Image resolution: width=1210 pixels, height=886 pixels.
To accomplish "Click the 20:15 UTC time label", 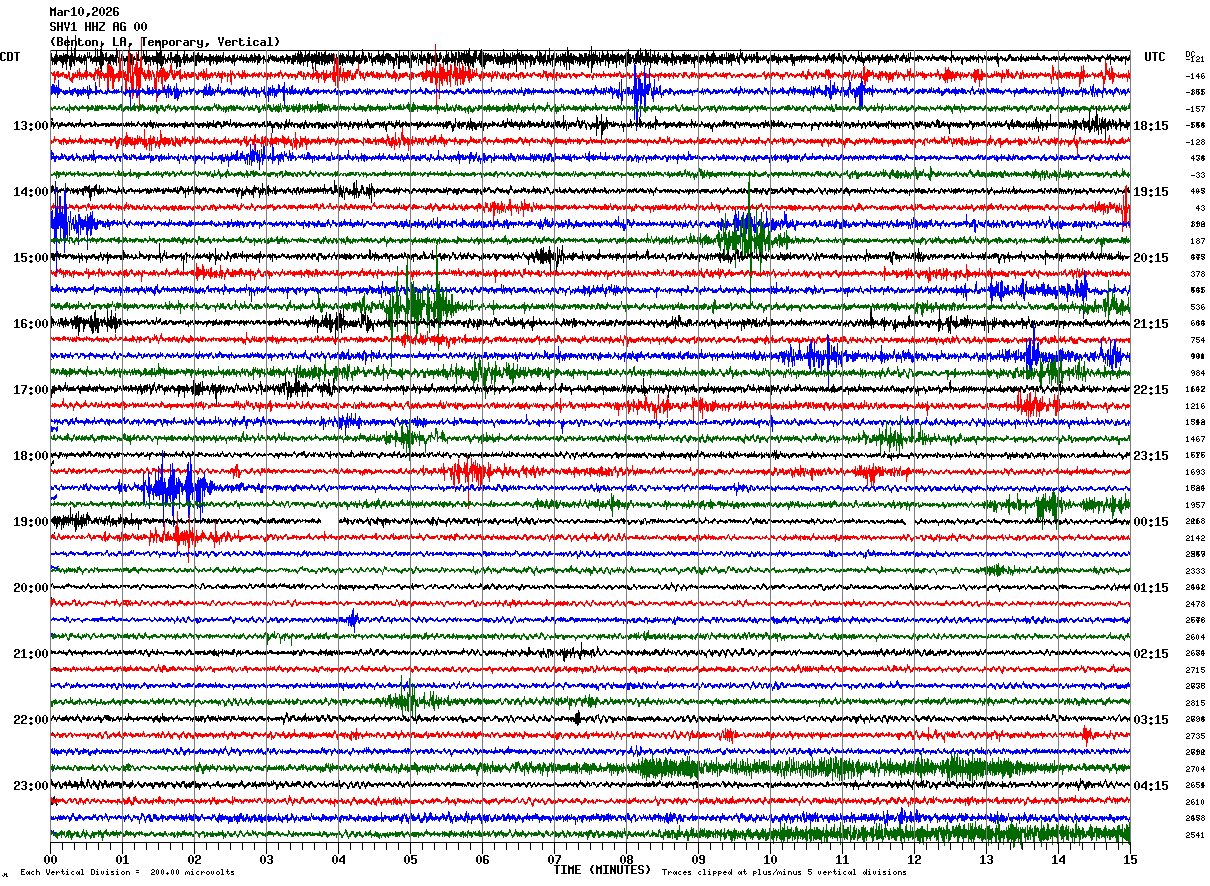I will [x=1151, y=258].
